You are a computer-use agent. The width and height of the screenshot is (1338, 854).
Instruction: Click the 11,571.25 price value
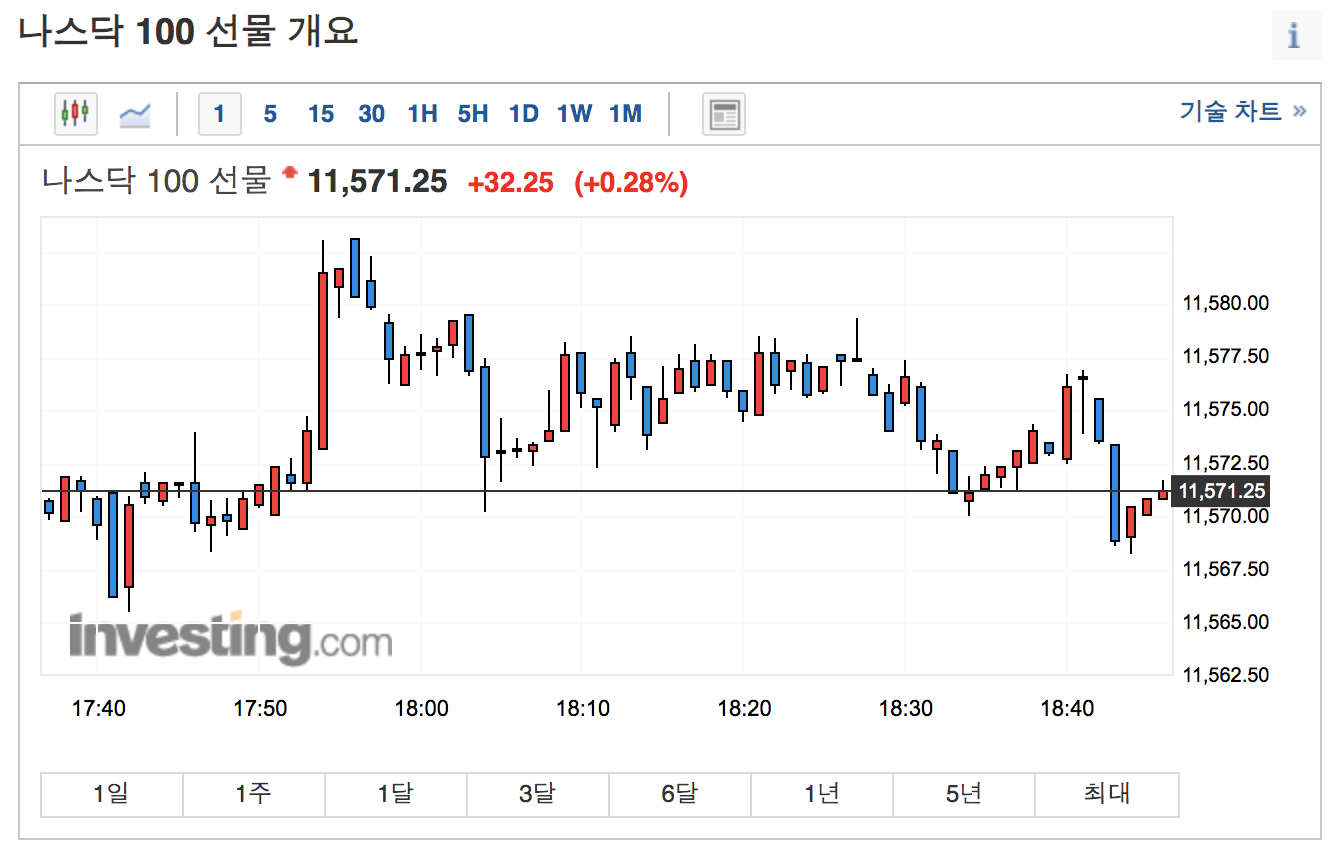click(377, 182)
